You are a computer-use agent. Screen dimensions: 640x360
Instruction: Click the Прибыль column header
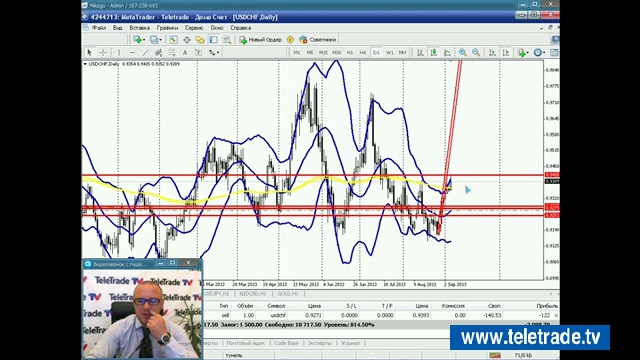547,306
